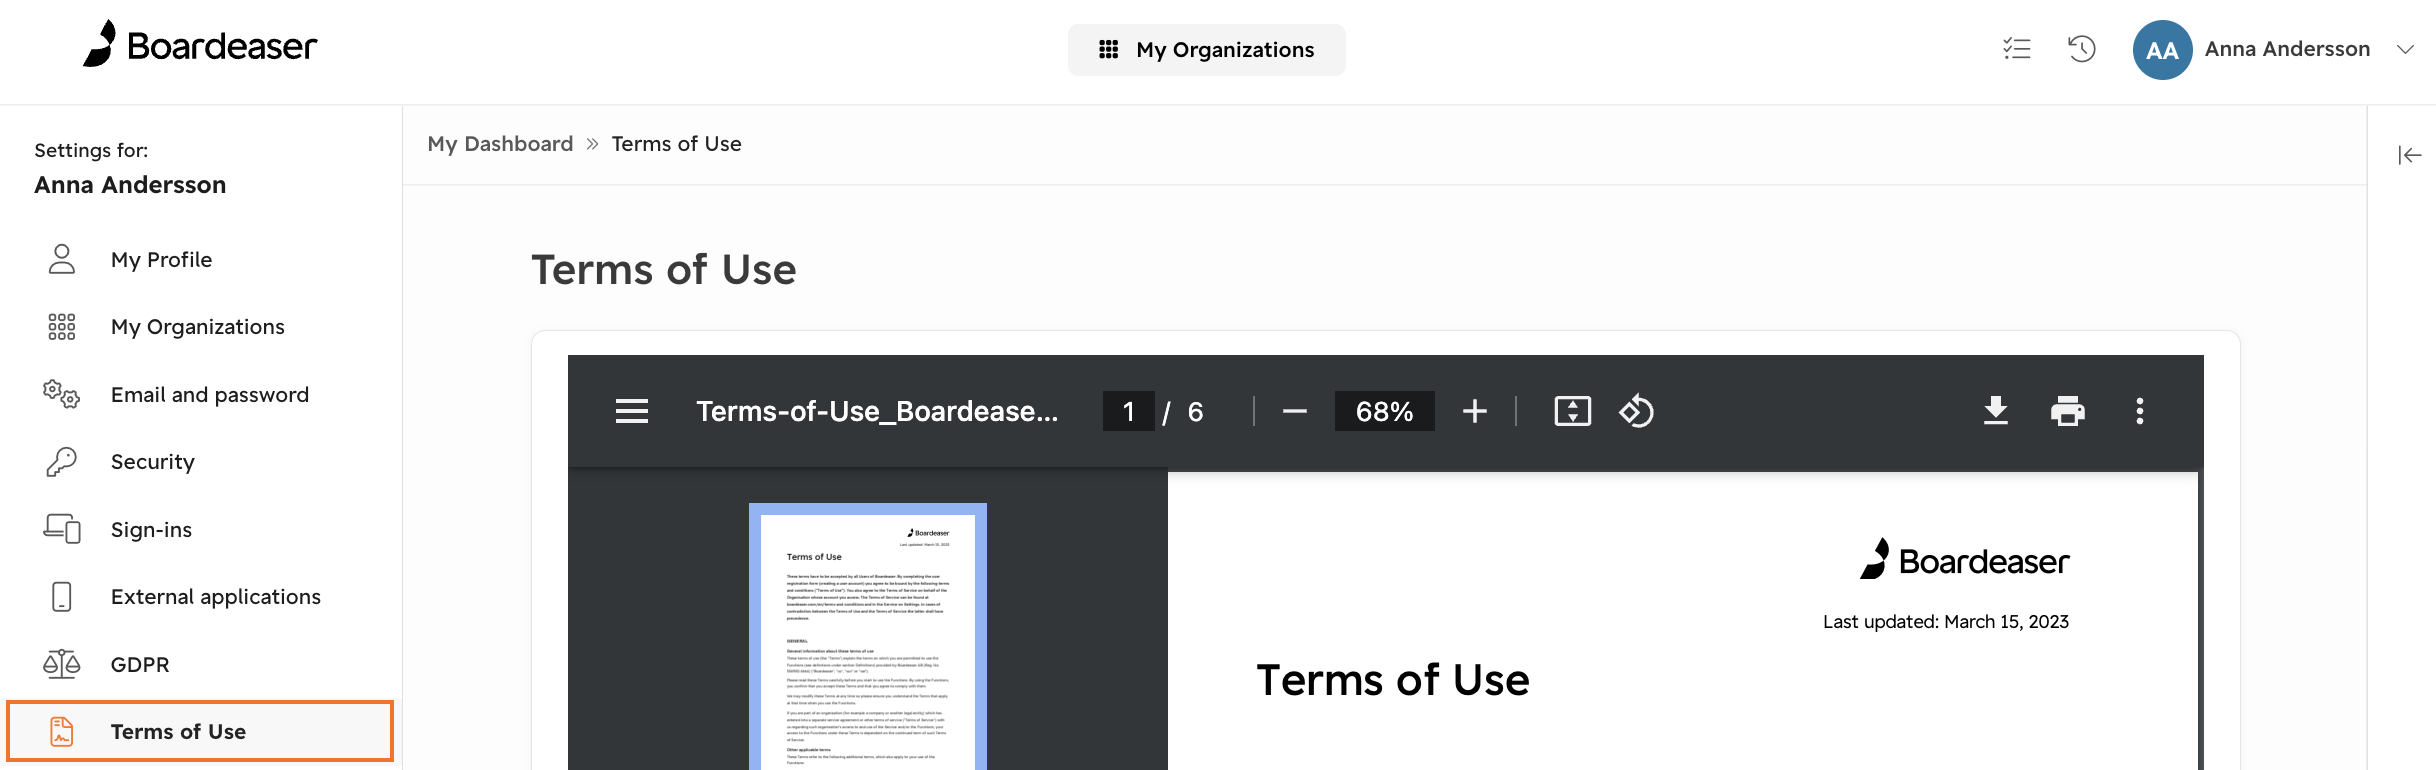Viewport: 2436px width, 770px height.
Task: Select Terms of Use in sidebar
Action: coord(200,732)
